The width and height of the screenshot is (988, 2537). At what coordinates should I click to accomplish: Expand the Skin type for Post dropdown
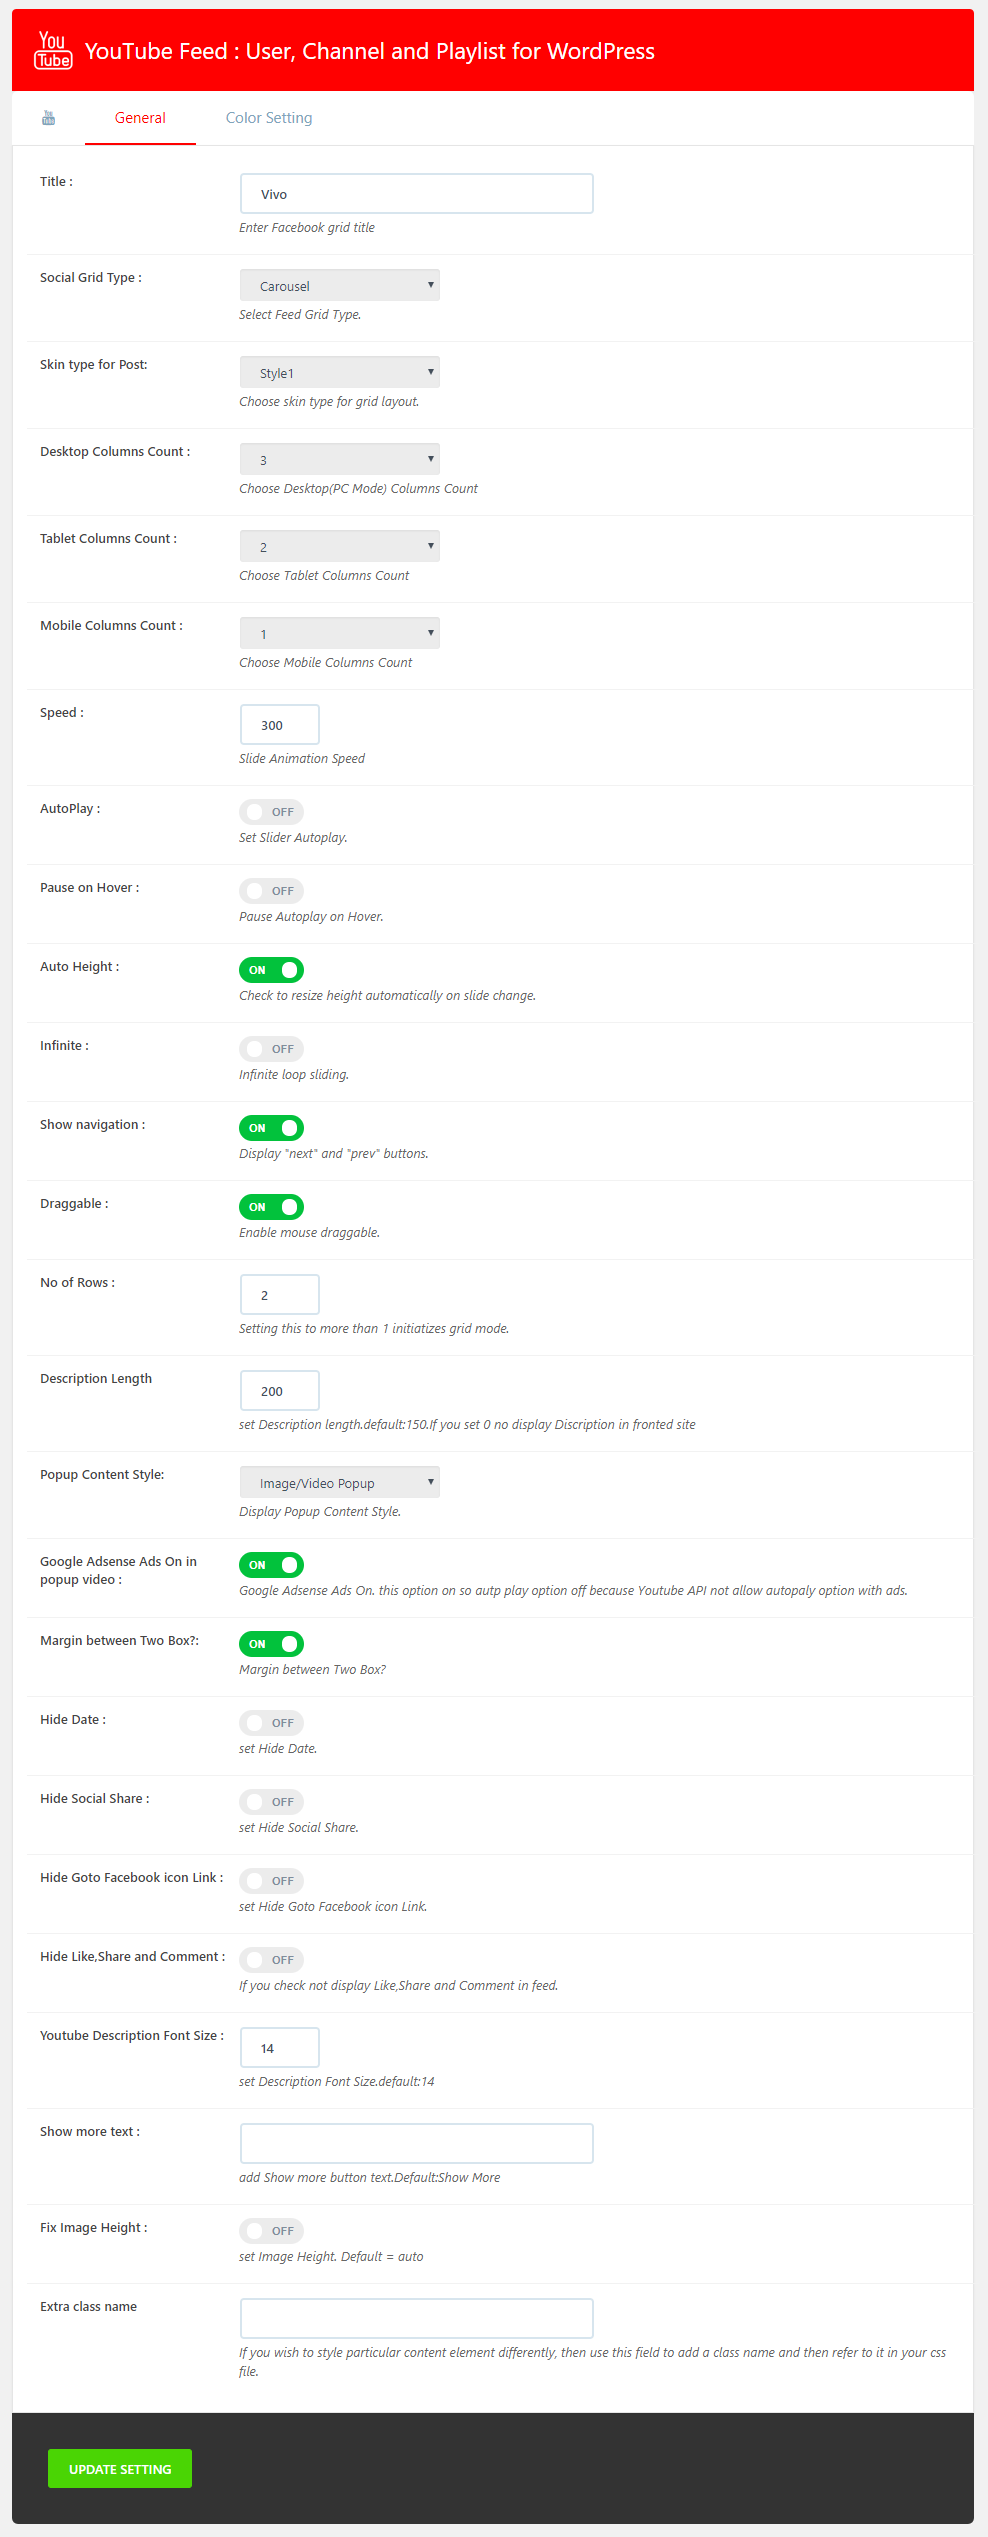click(x=339, y=373)
